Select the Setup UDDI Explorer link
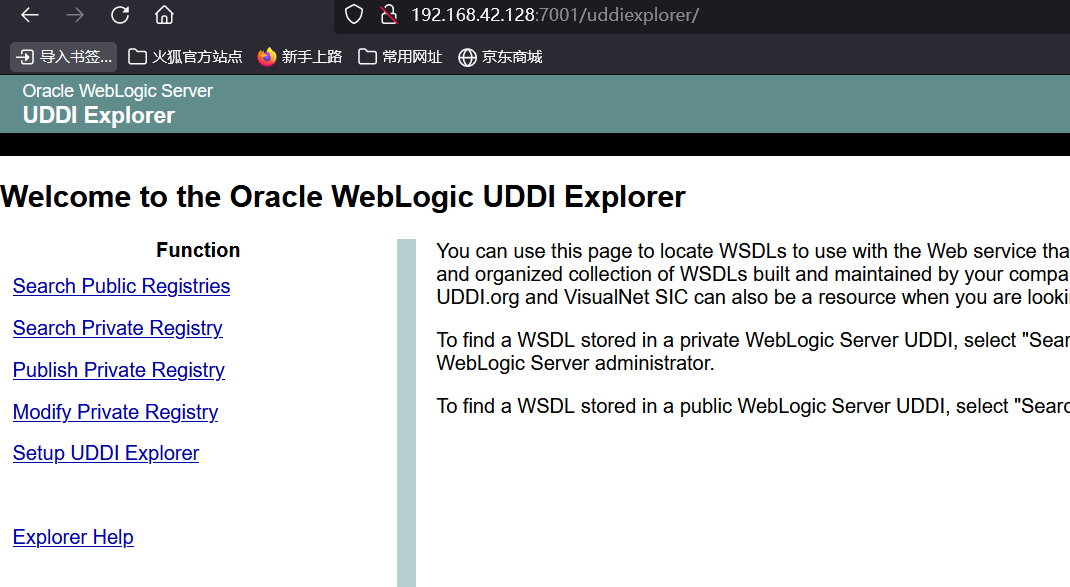Screen dimensions: 1070x587 106,453
